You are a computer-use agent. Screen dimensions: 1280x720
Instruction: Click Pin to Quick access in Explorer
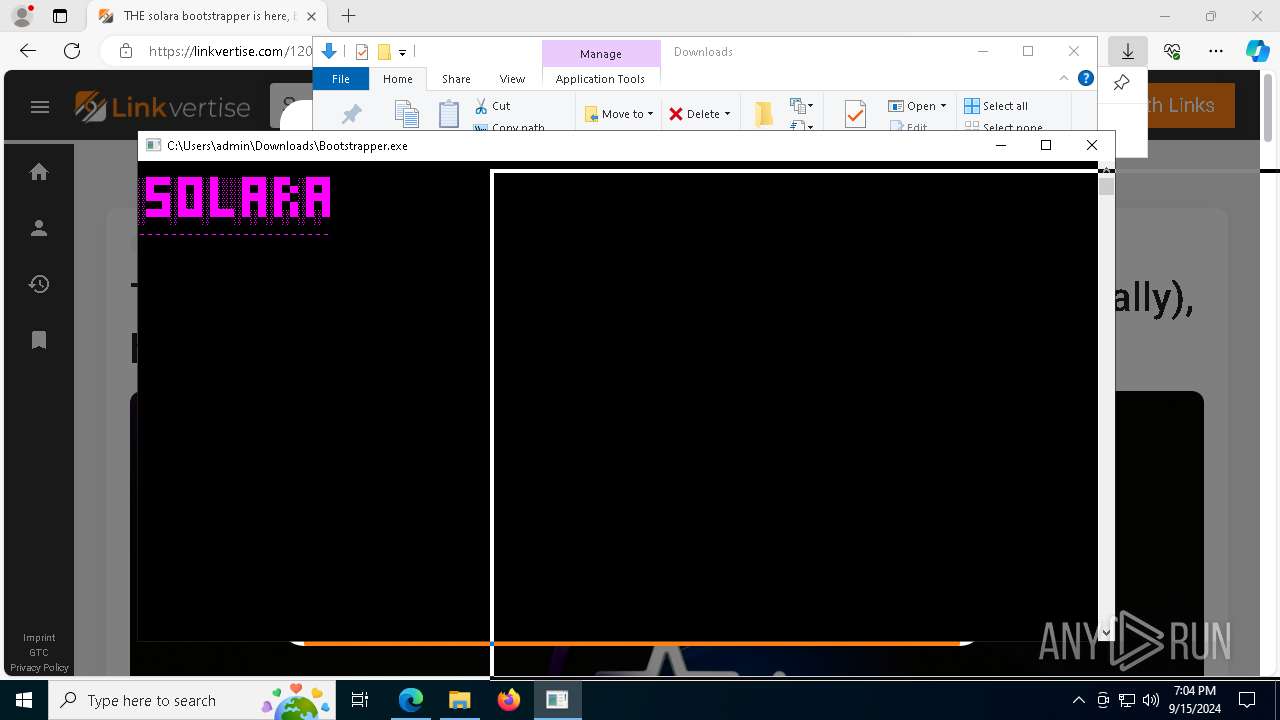pyautogui.click(x=351, y=115)
